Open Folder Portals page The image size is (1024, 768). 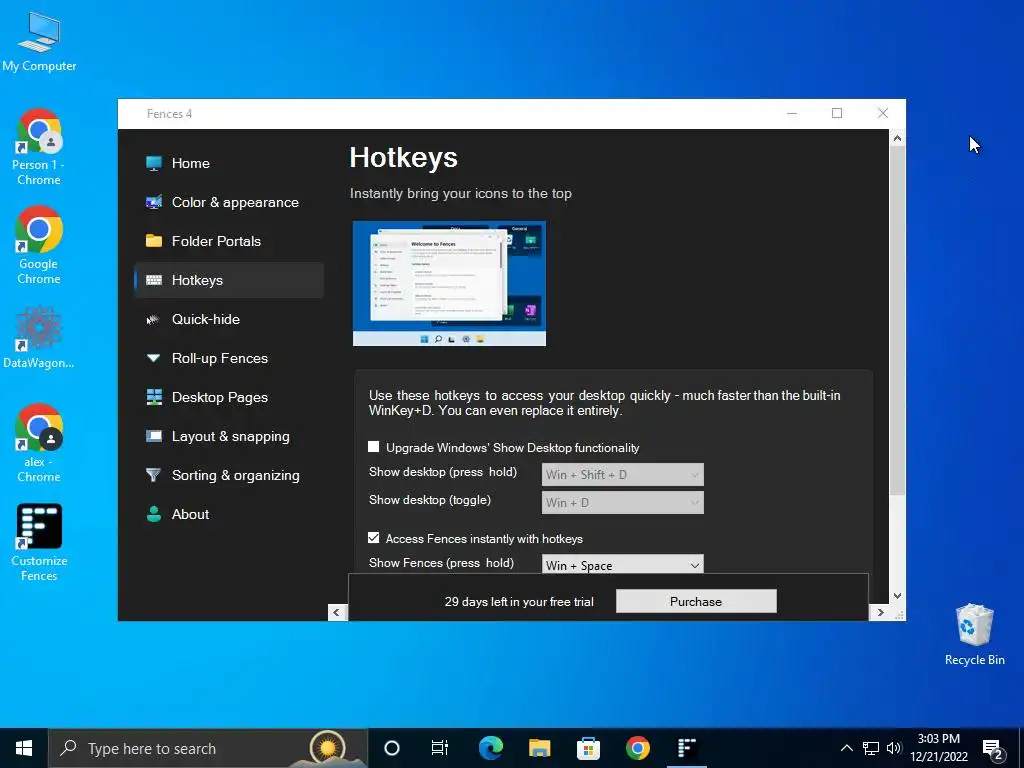click(x=229, y=241)
